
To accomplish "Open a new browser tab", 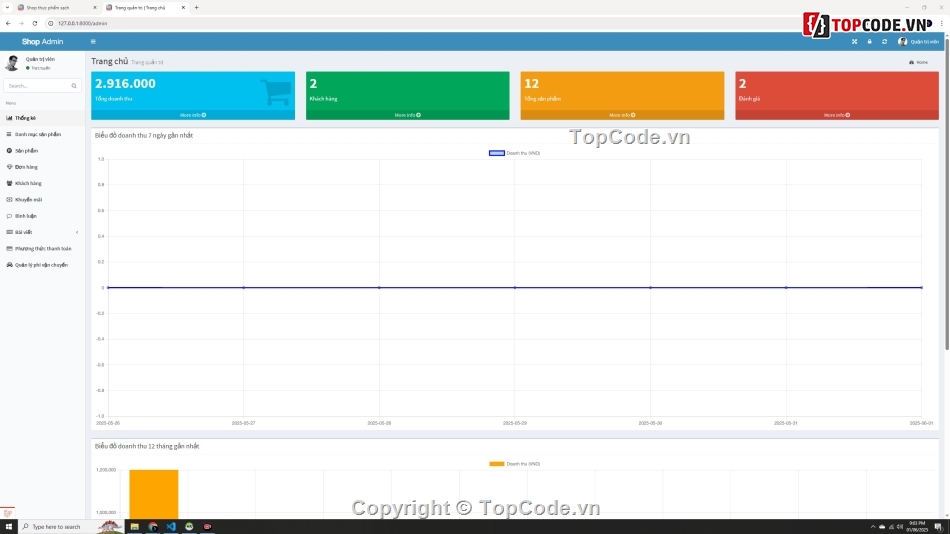I will (x=196, y=8).
